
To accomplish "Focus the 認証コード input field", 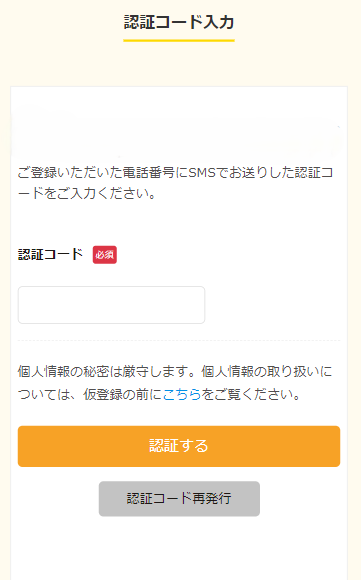I will tap(111, 305).
